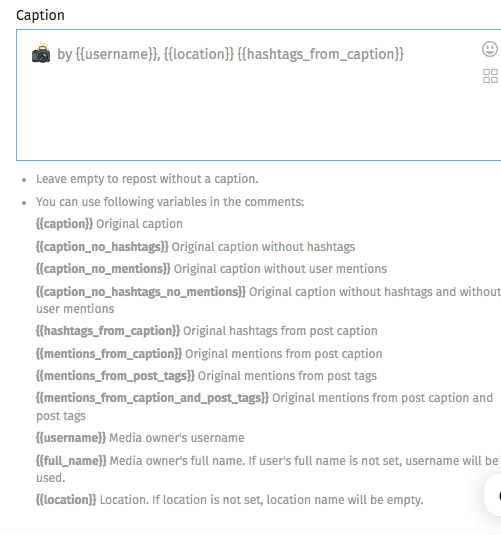Click the floating widget at bottom right

(492, 495)
